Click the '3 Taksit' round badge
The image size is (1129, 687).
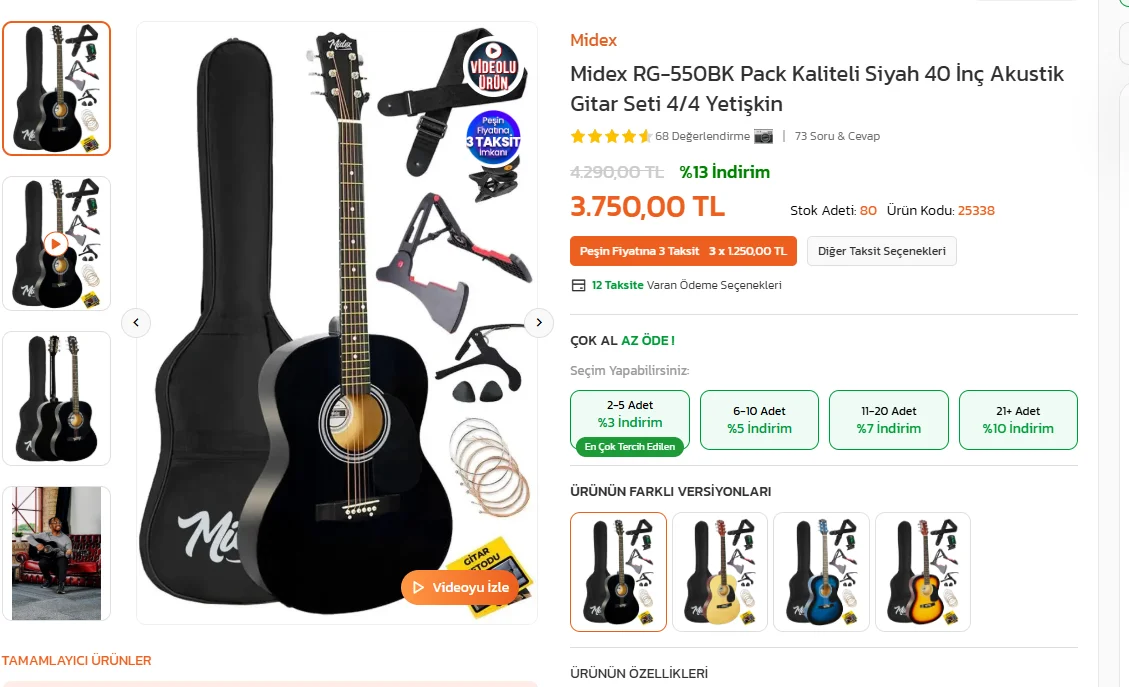click(x=493, y=139)
